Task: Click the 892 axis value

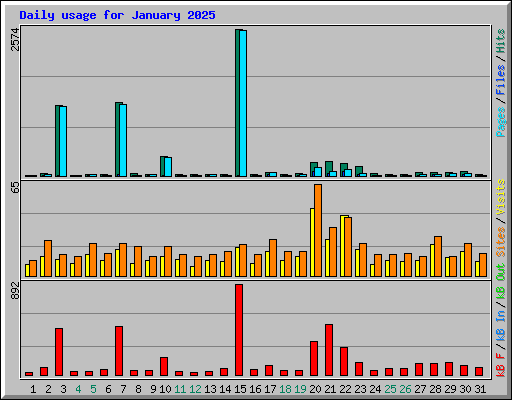Action: pyautogui.click(x=15, y=290)
